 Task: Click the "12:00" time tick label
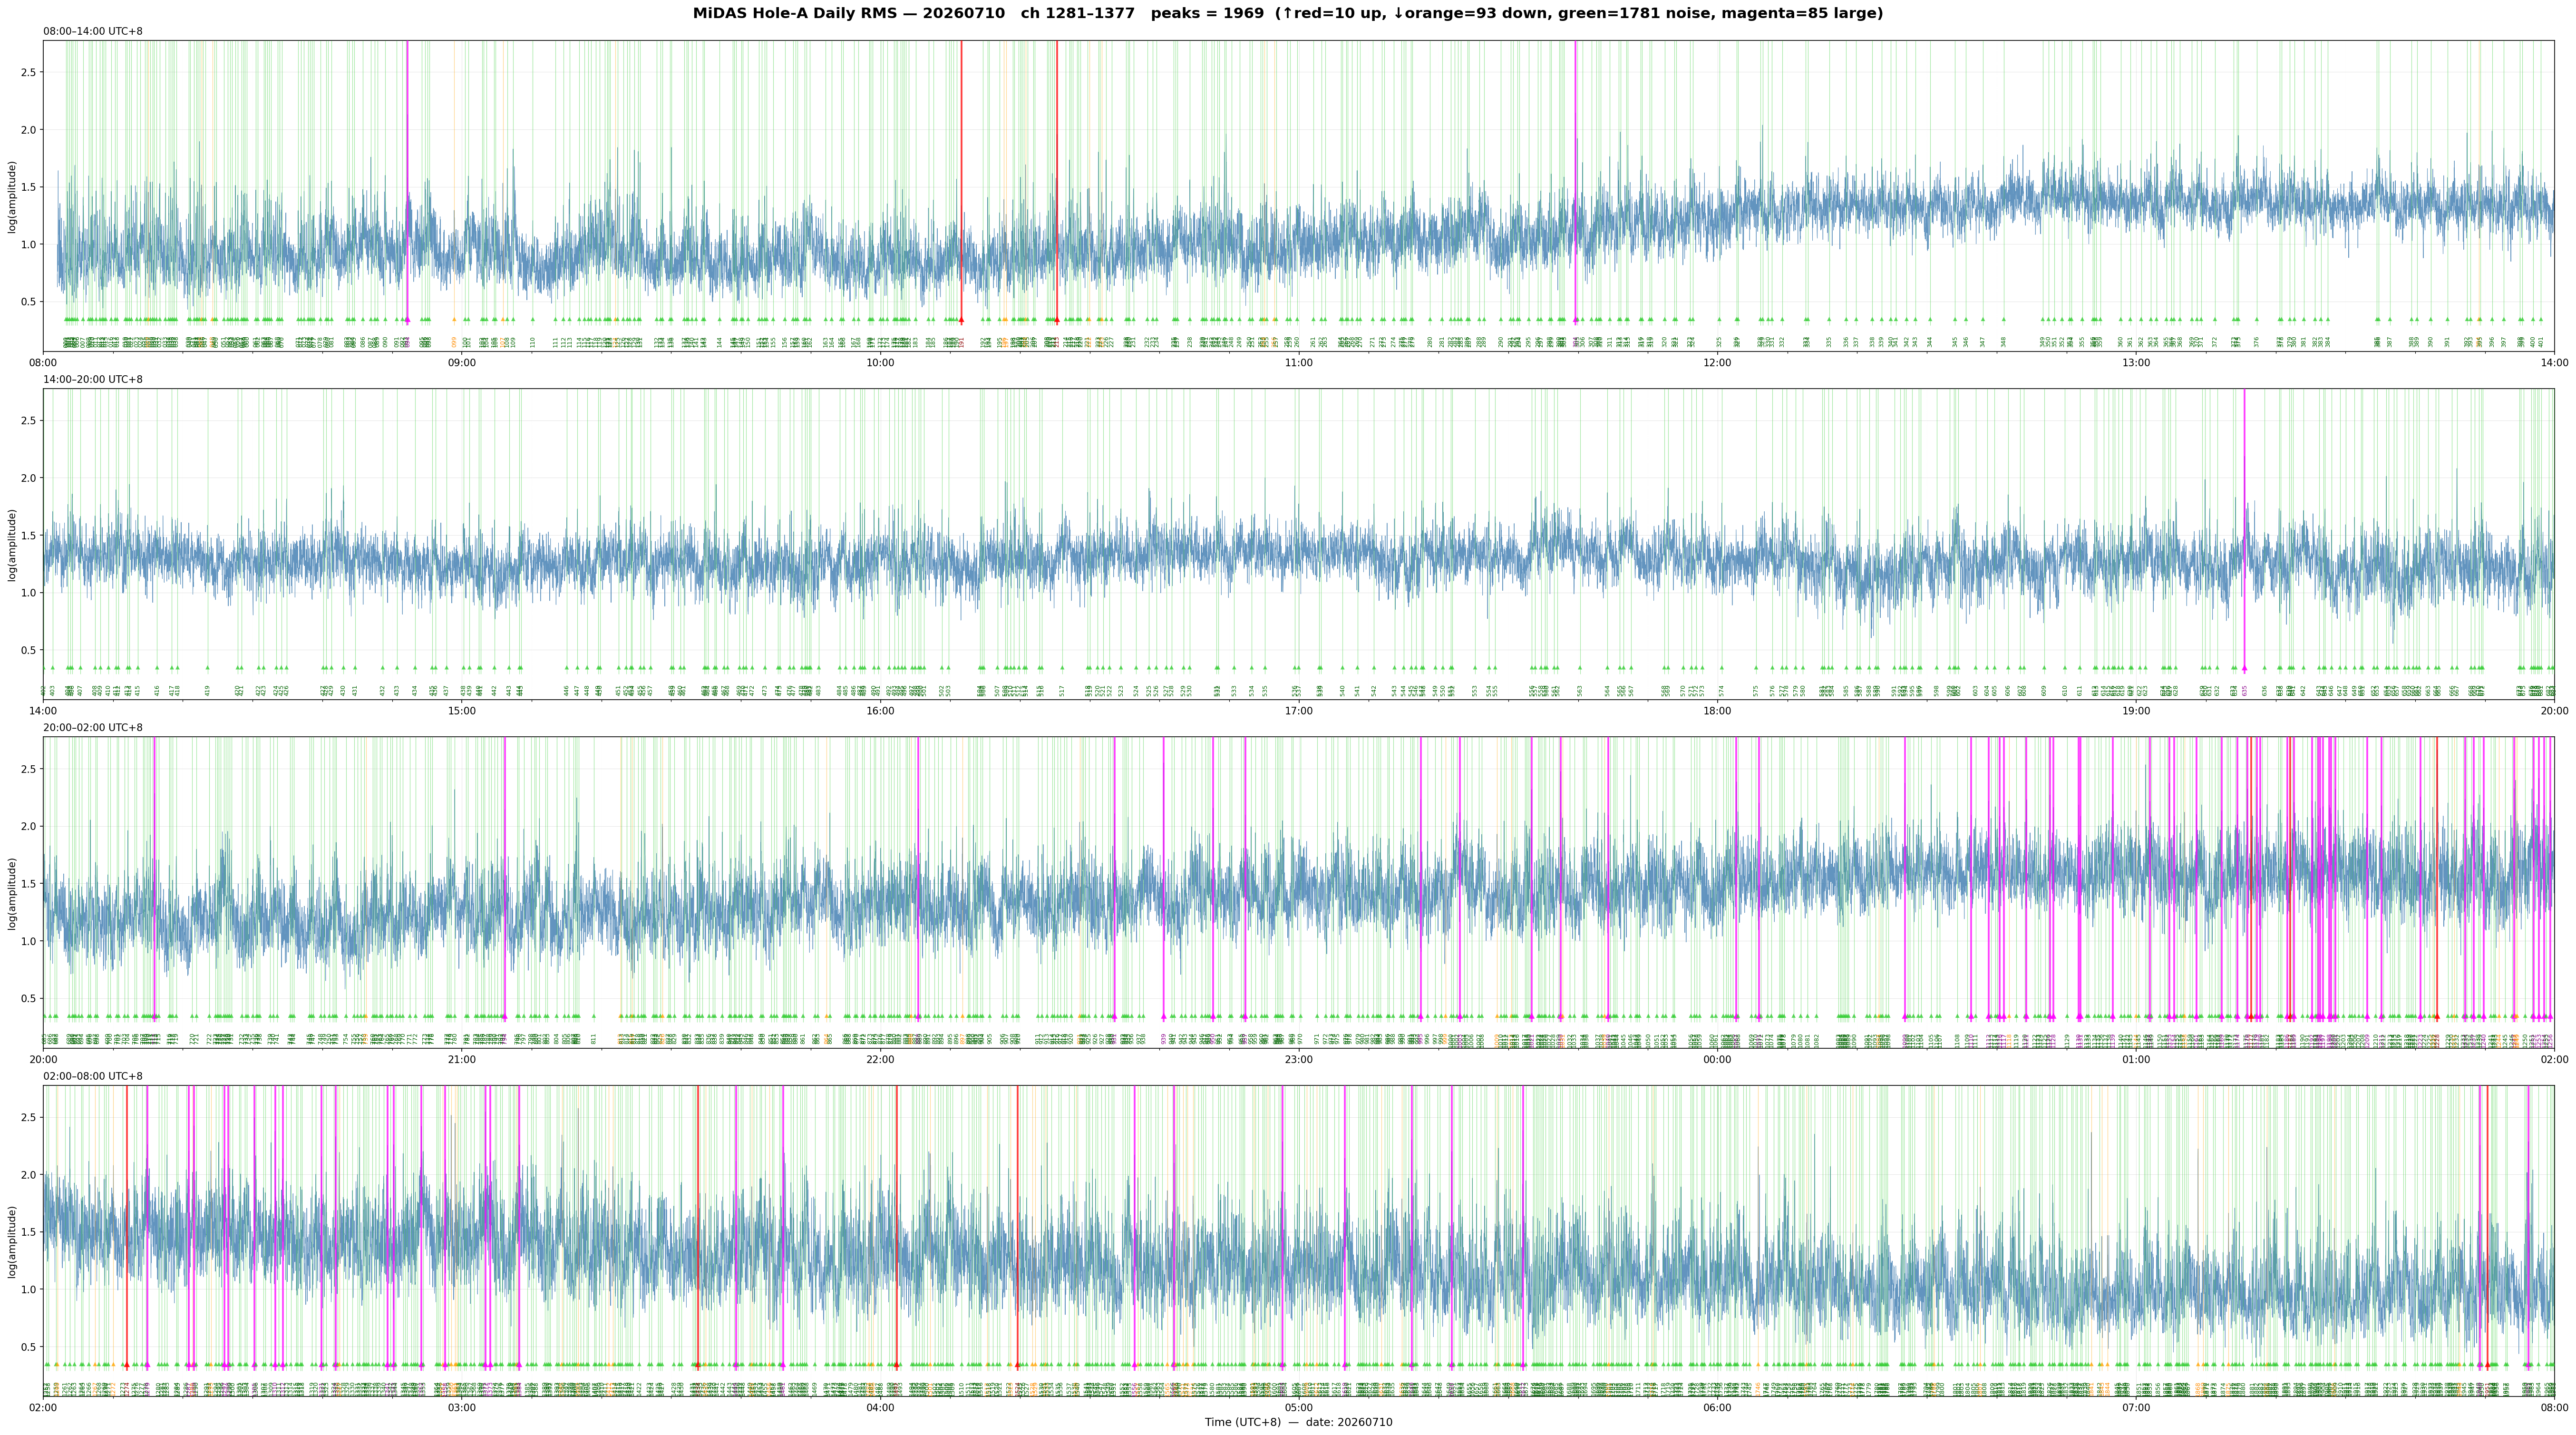tap(1717, 362)
